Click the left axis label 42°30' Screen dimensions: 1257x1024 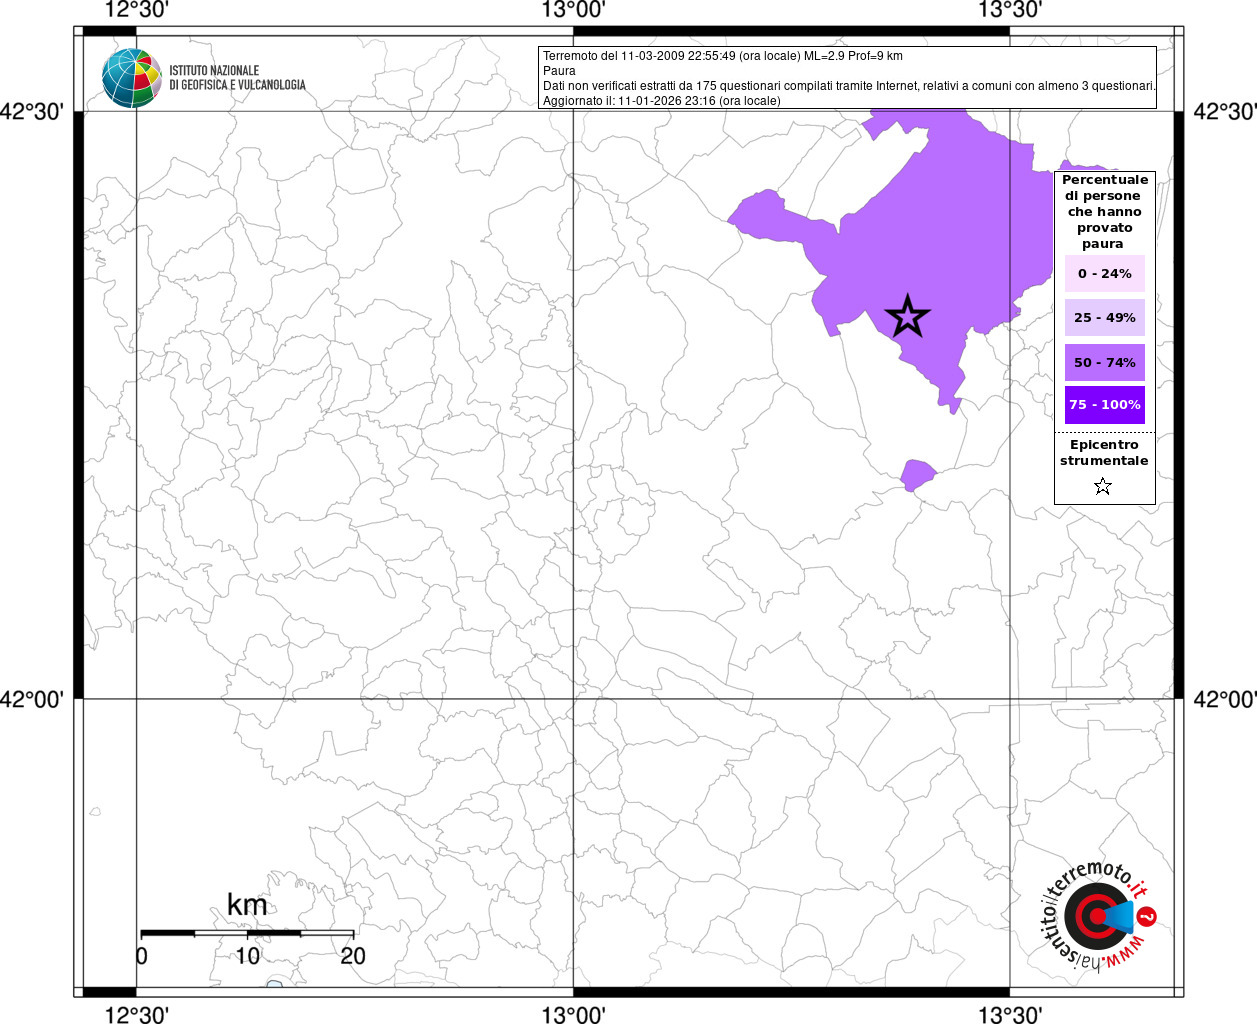click(31, 111)
